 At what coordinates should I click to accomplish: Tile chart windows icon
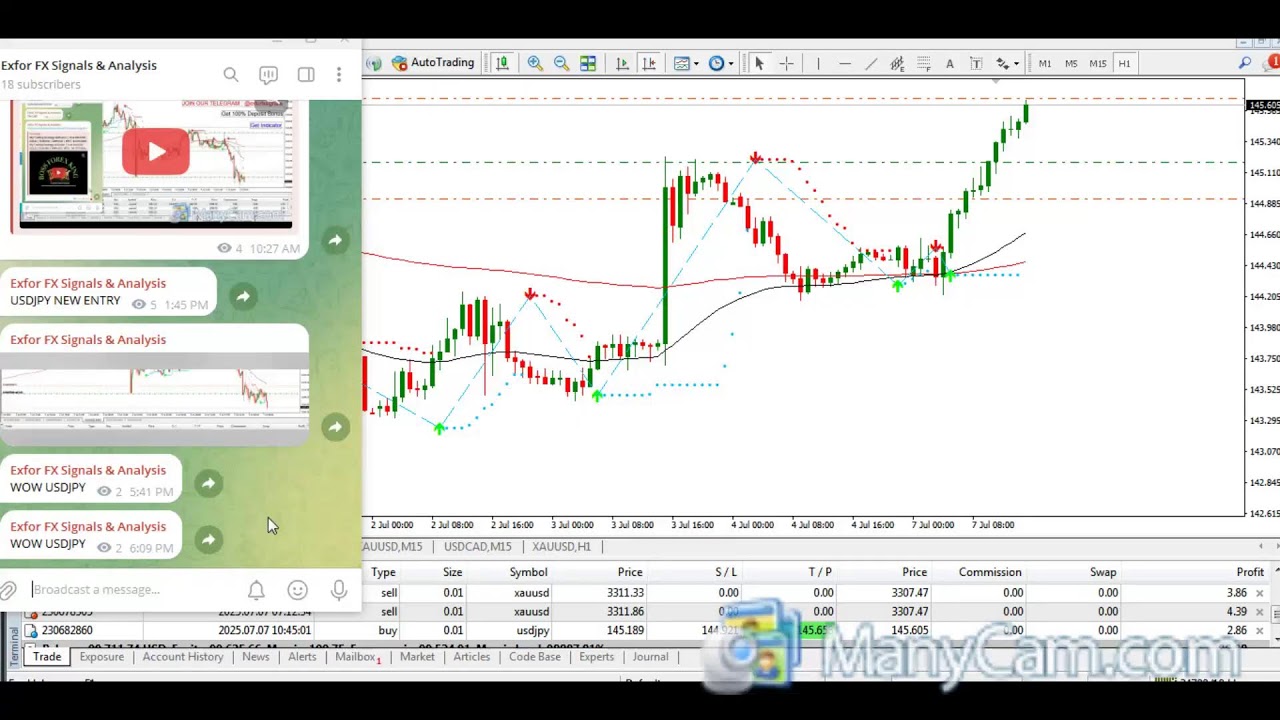588,63
